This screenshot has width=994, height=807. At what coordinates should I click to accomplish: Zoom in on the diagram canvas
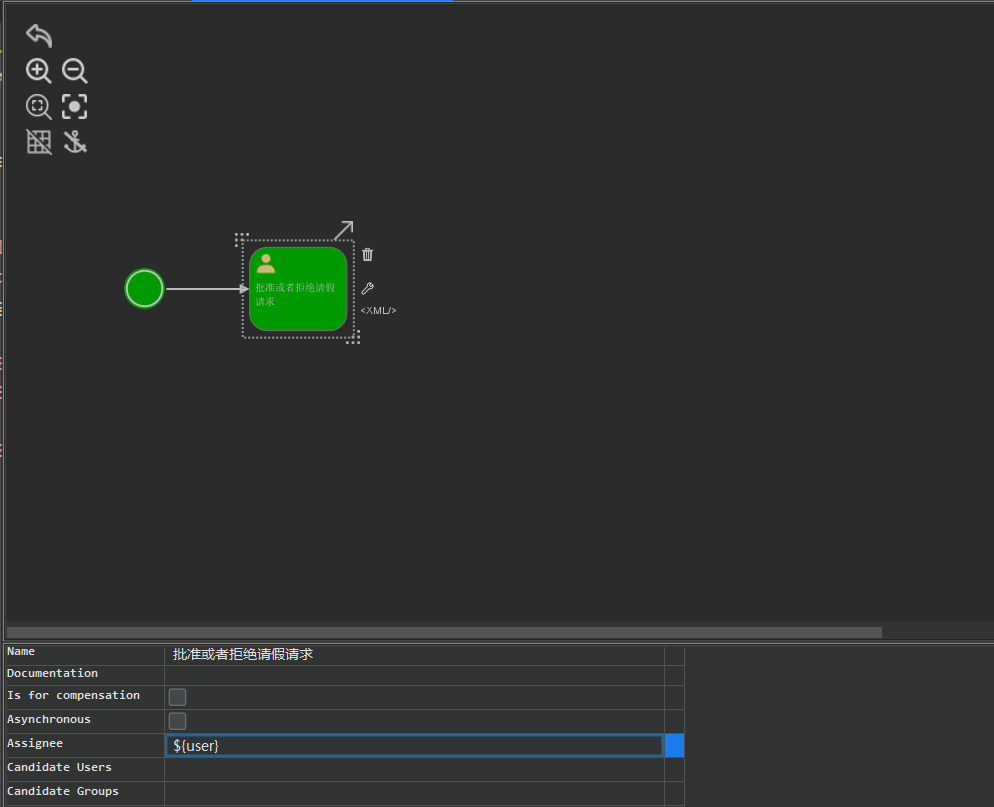point(38,71)
